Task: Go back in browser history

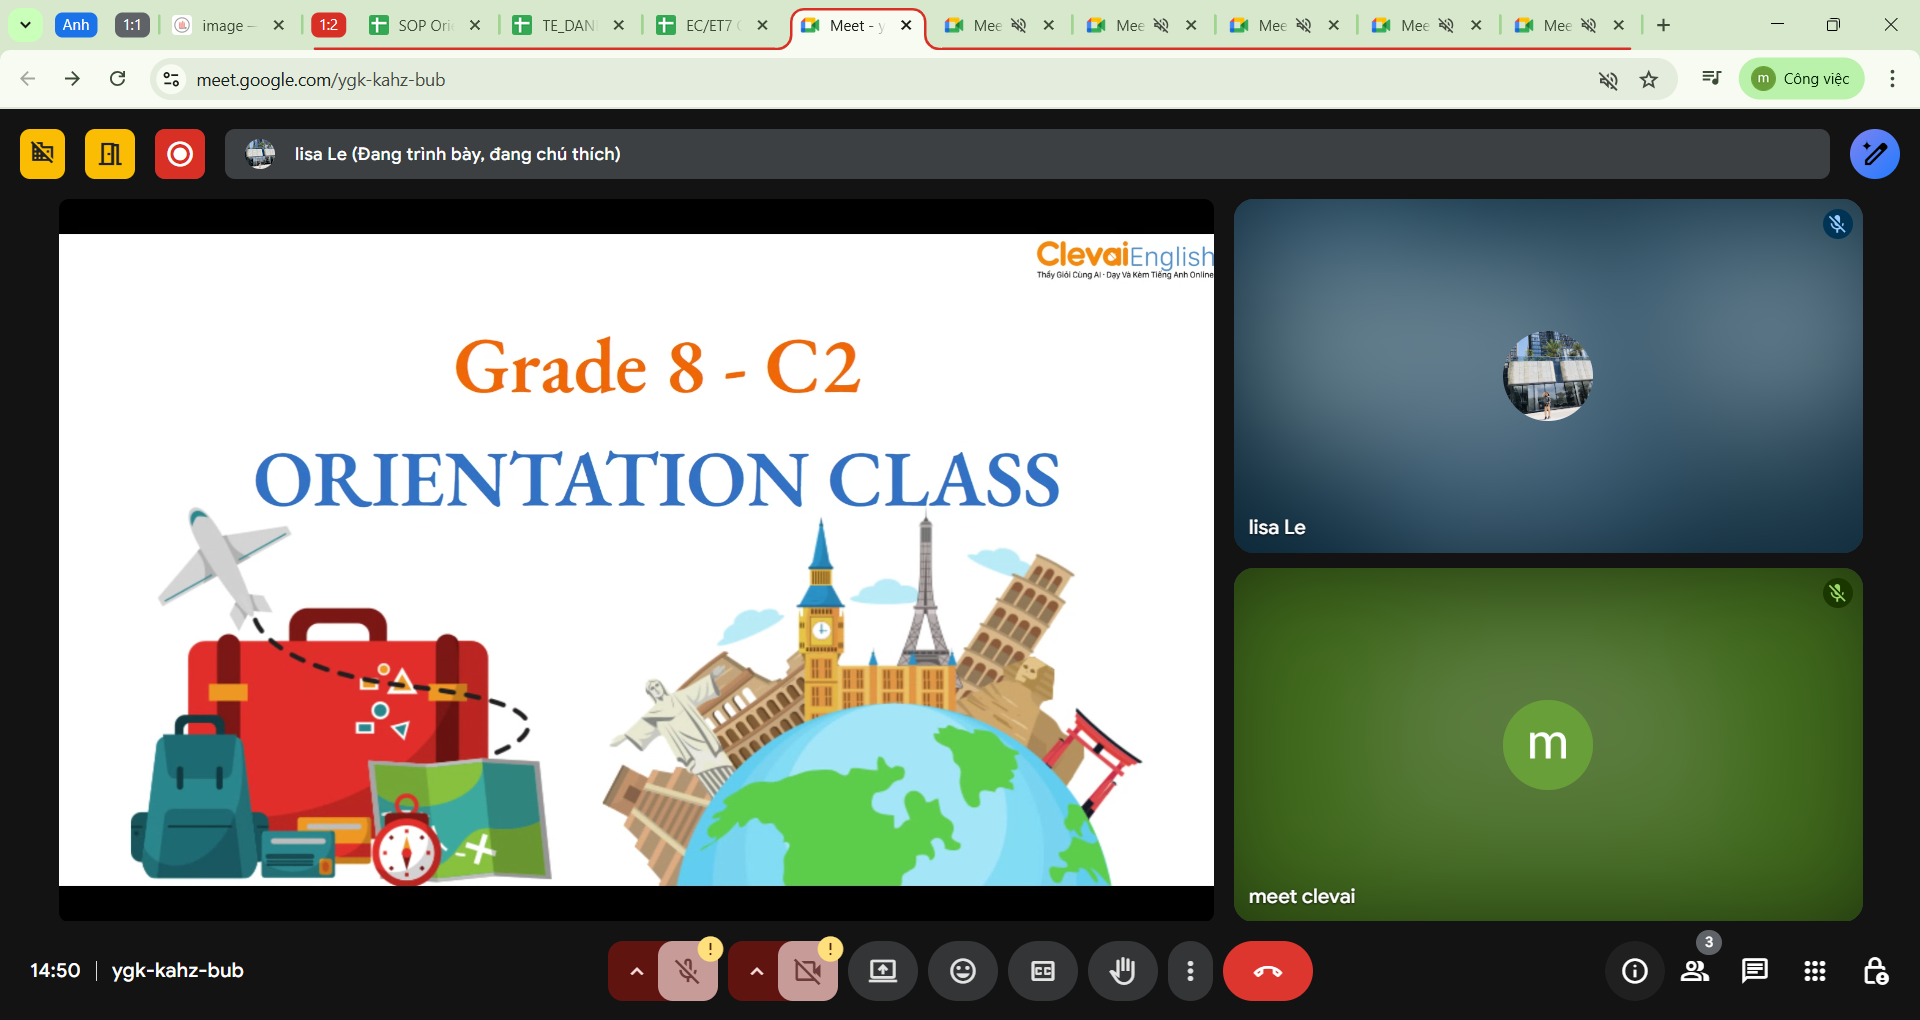Action: pos(28,79)
